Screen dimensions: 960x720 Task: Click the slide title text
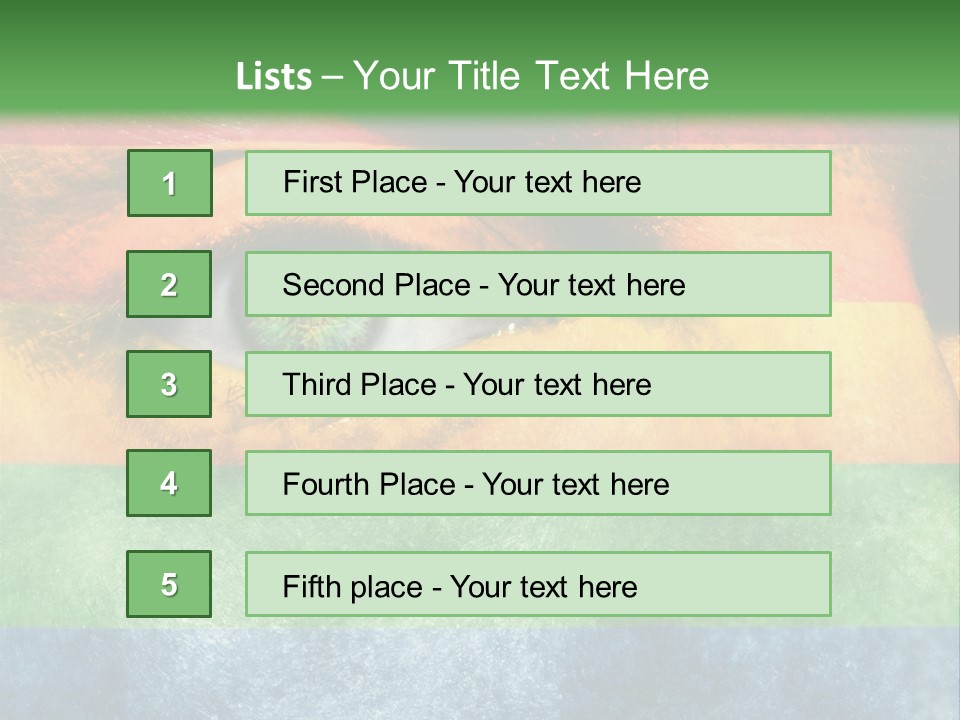point(472,76)
